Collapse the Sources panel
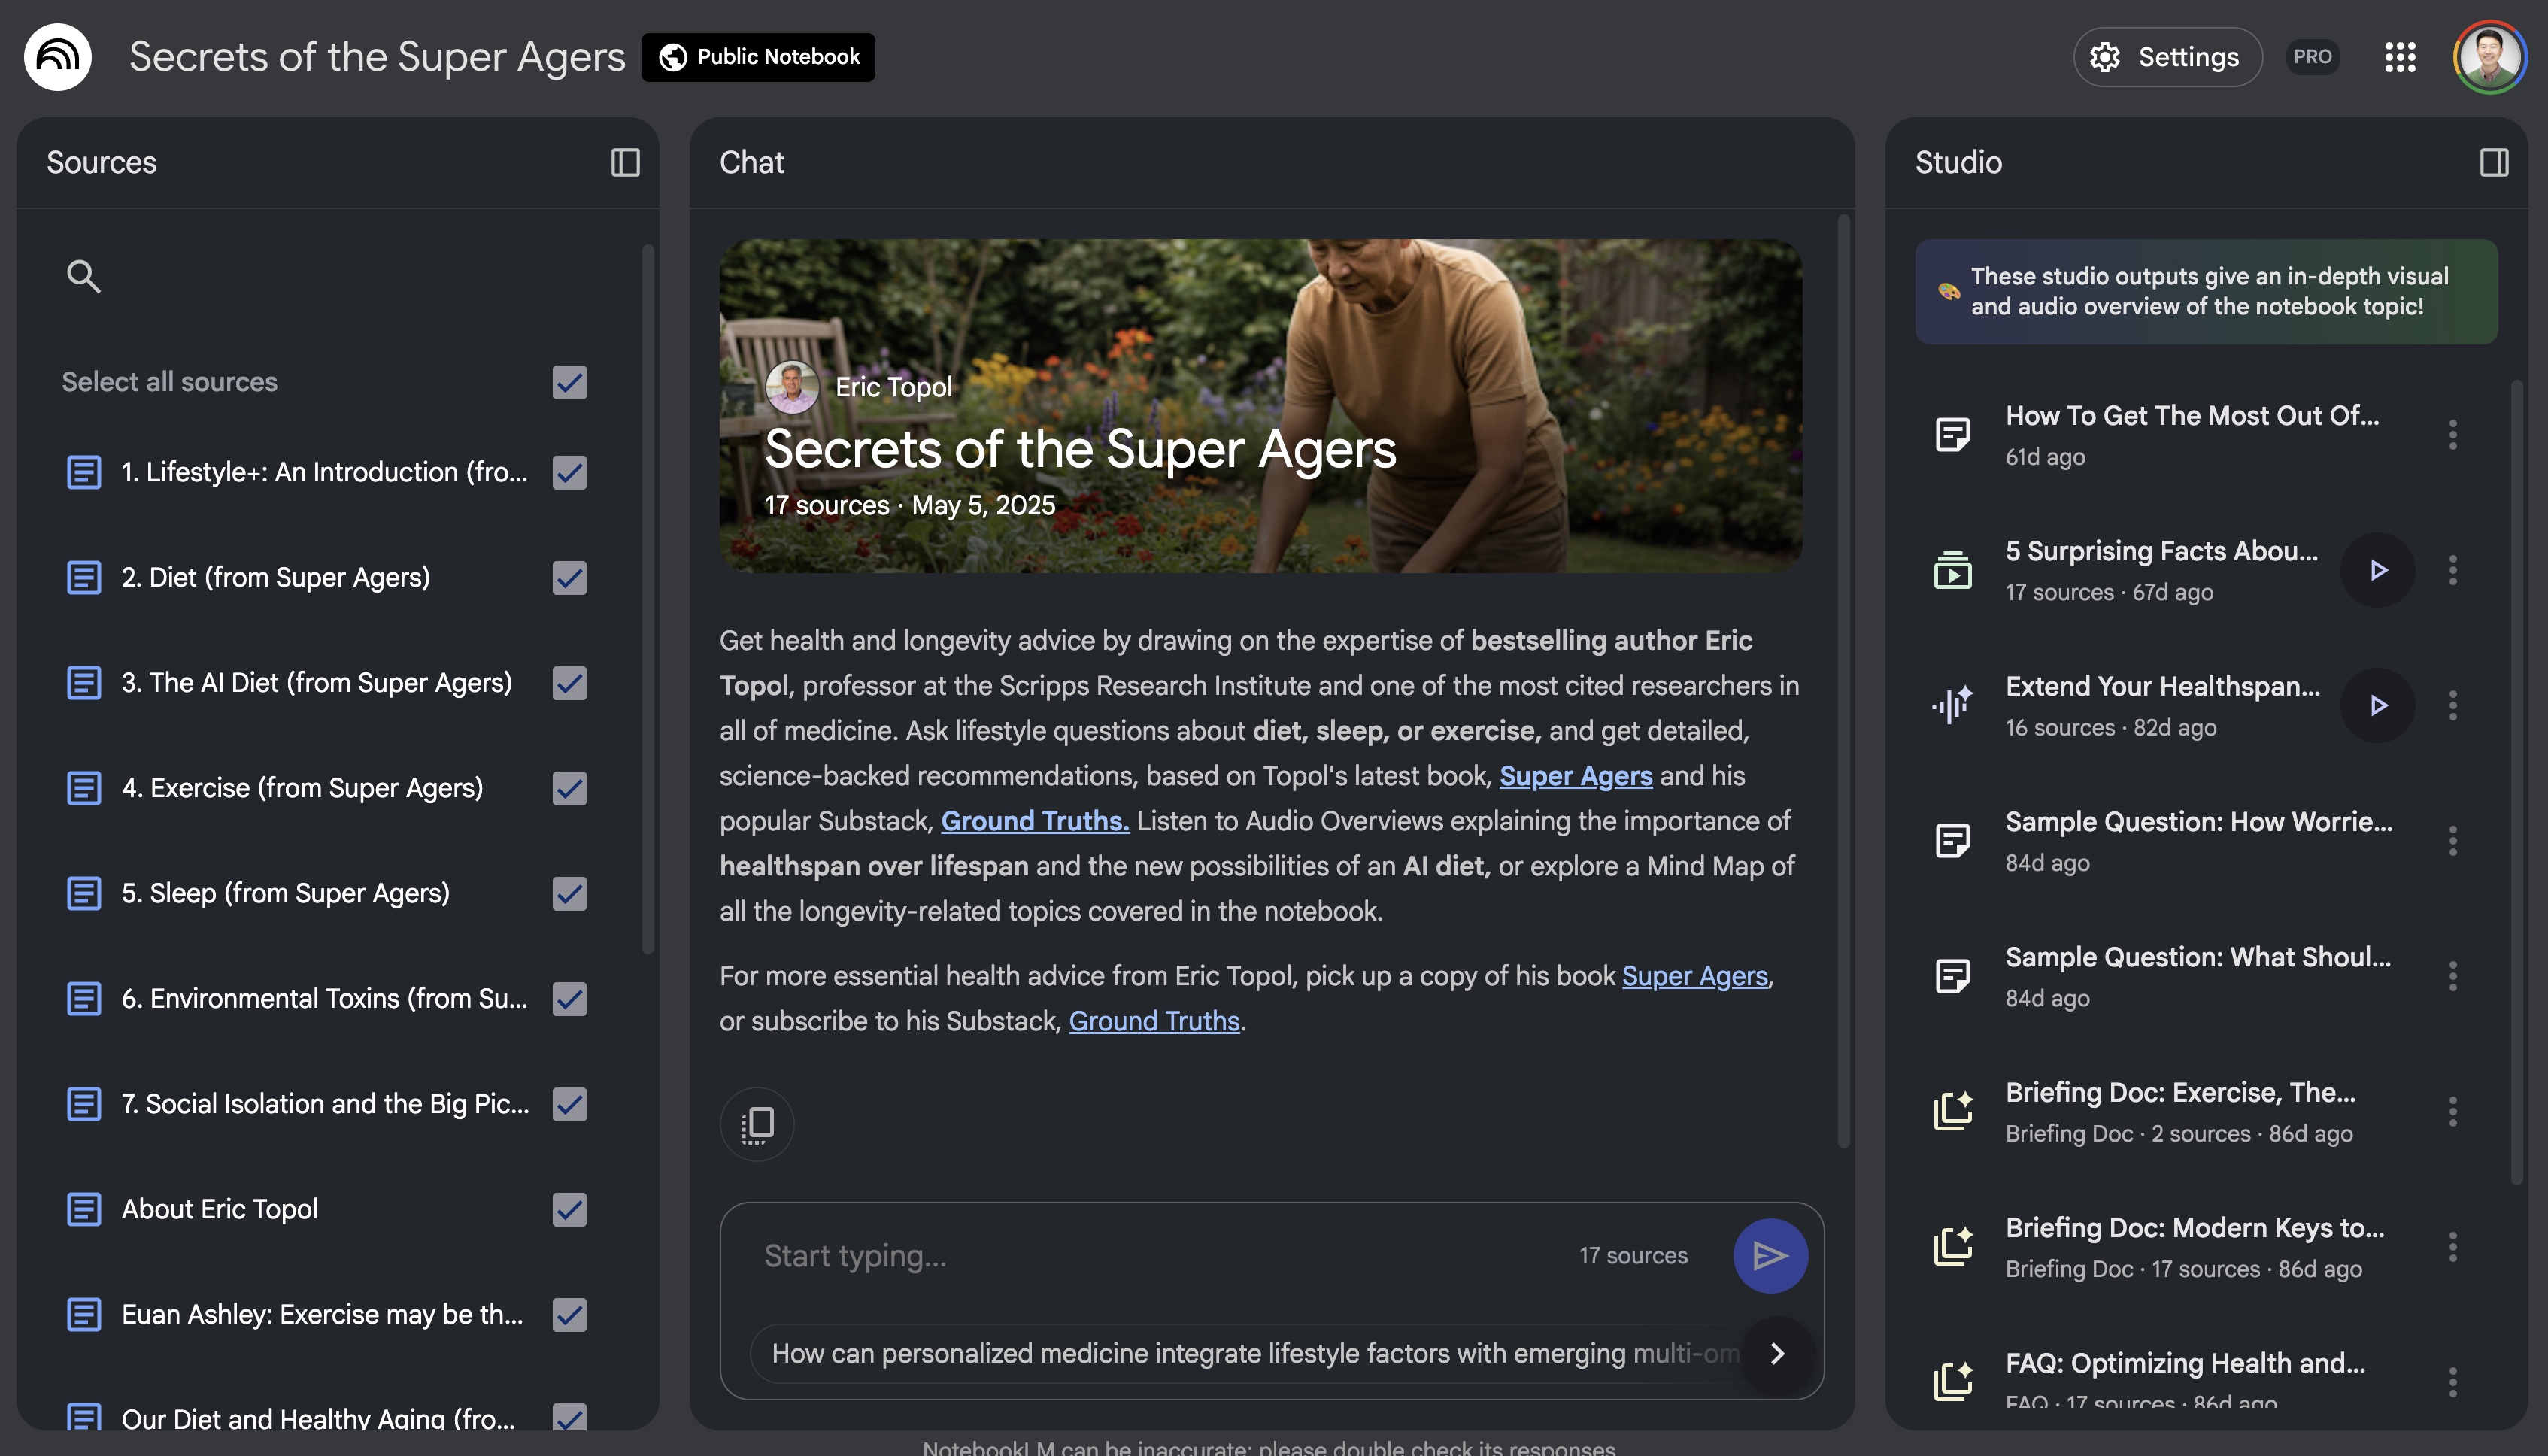 tap(625, 162)
